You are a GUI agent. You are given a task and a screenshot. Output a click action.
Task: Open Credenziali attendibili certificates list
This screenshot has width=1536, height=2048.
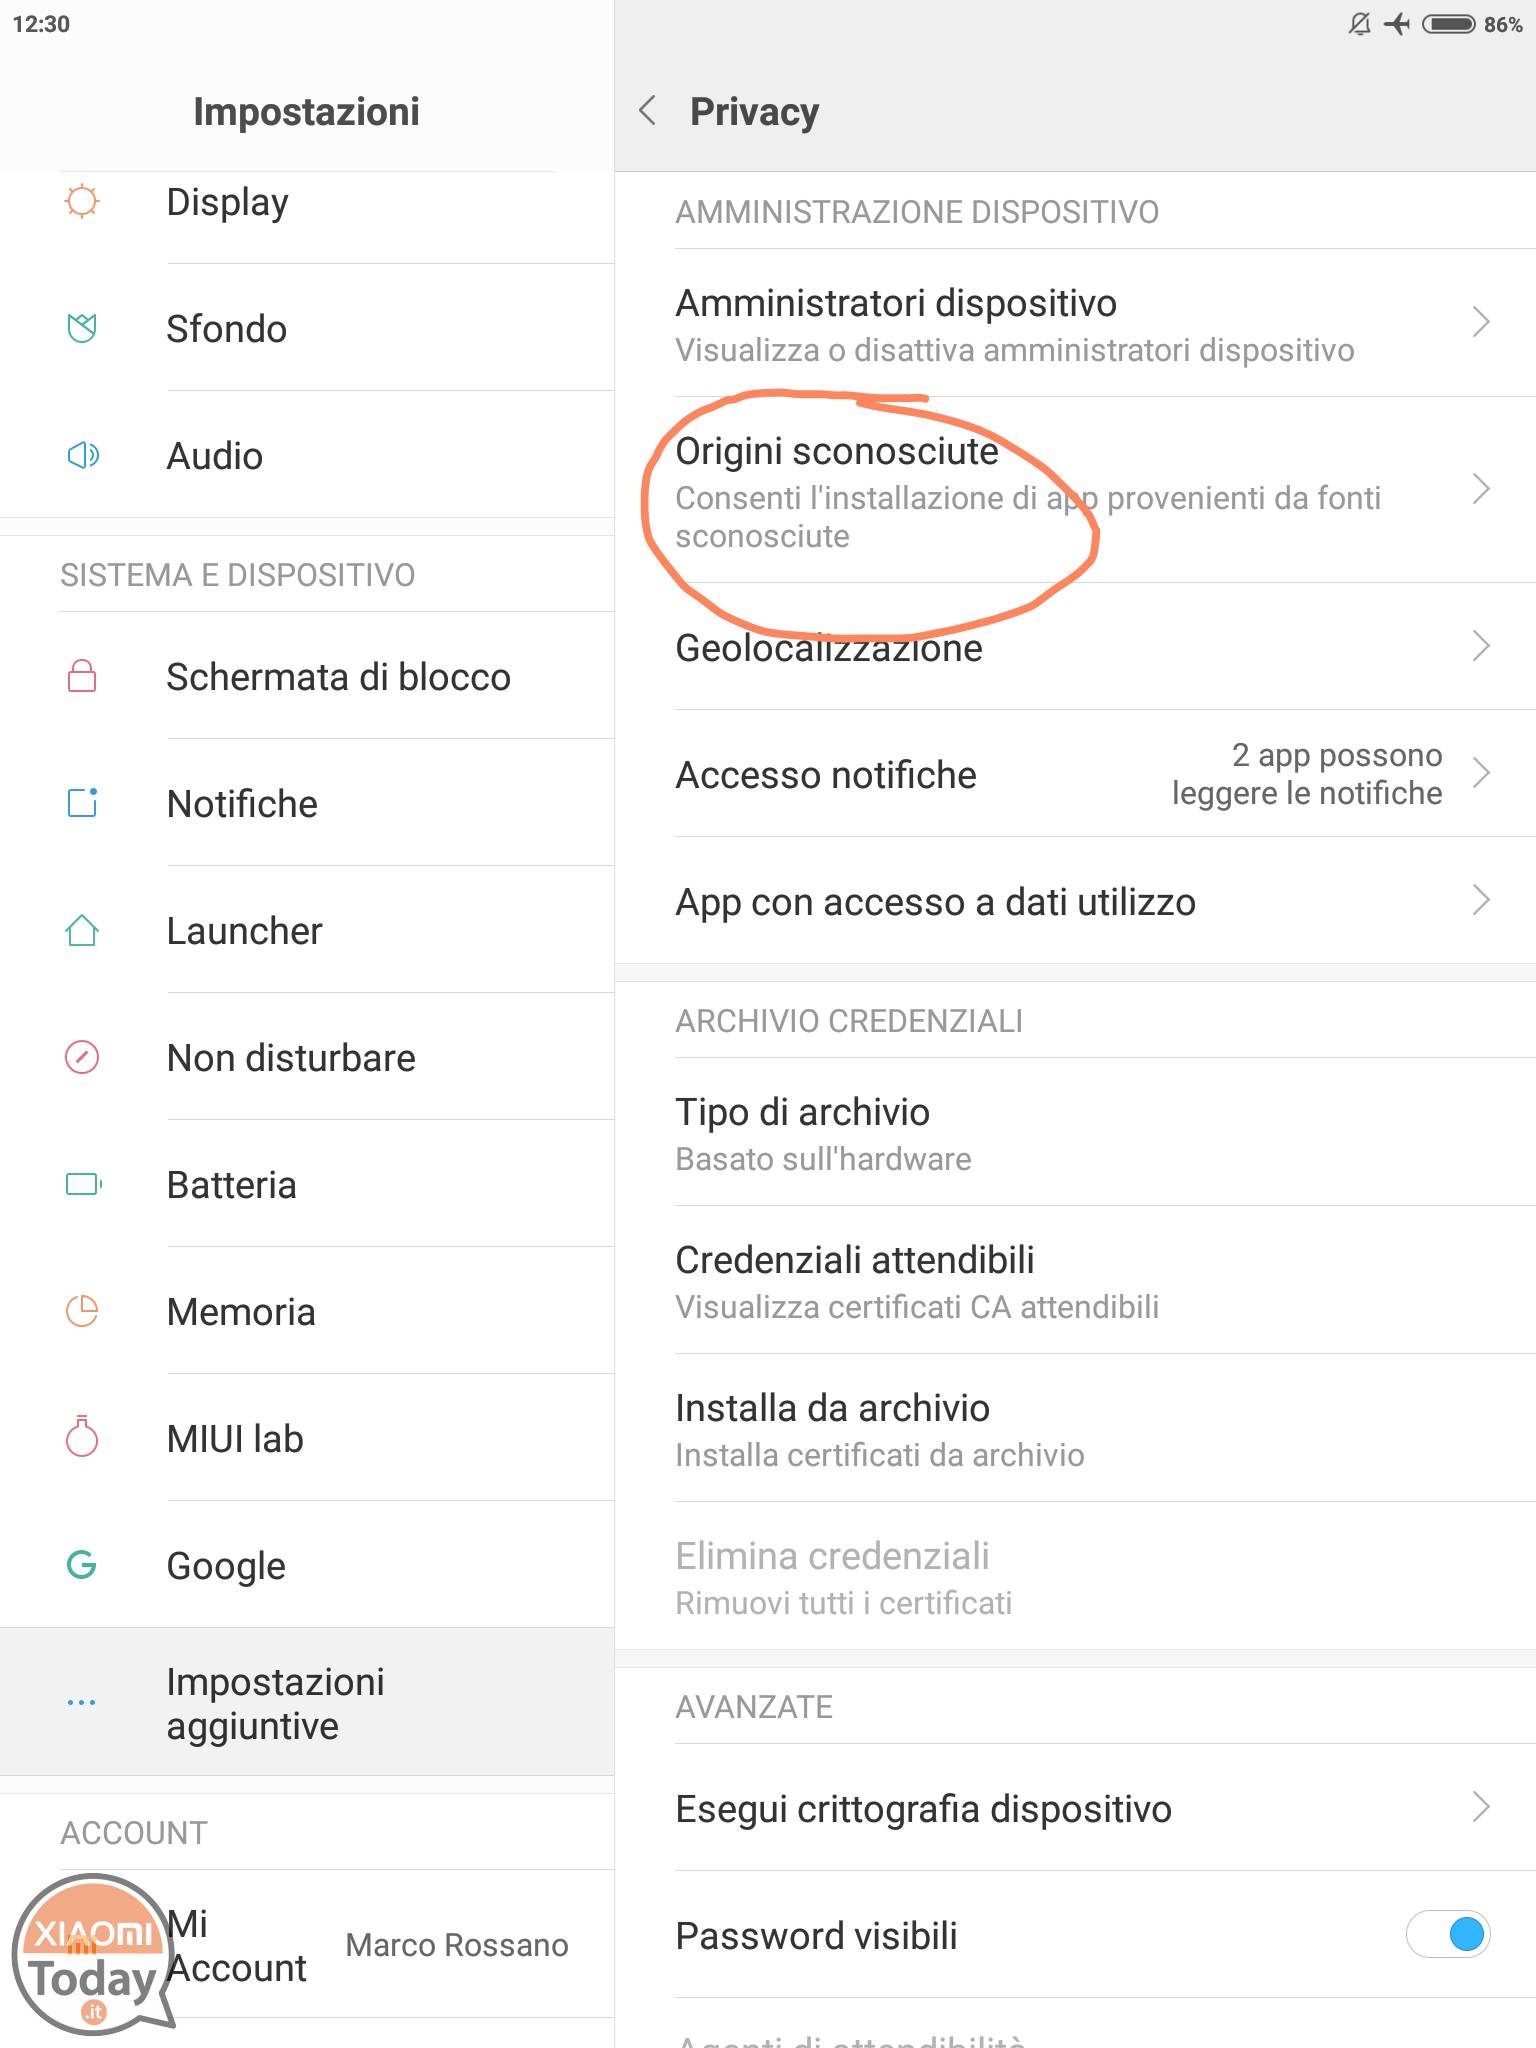pos(1075,1281)
